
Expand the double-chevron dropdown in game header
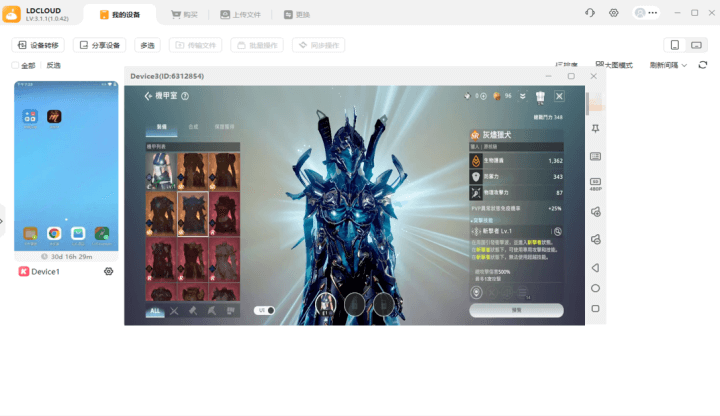523,96
